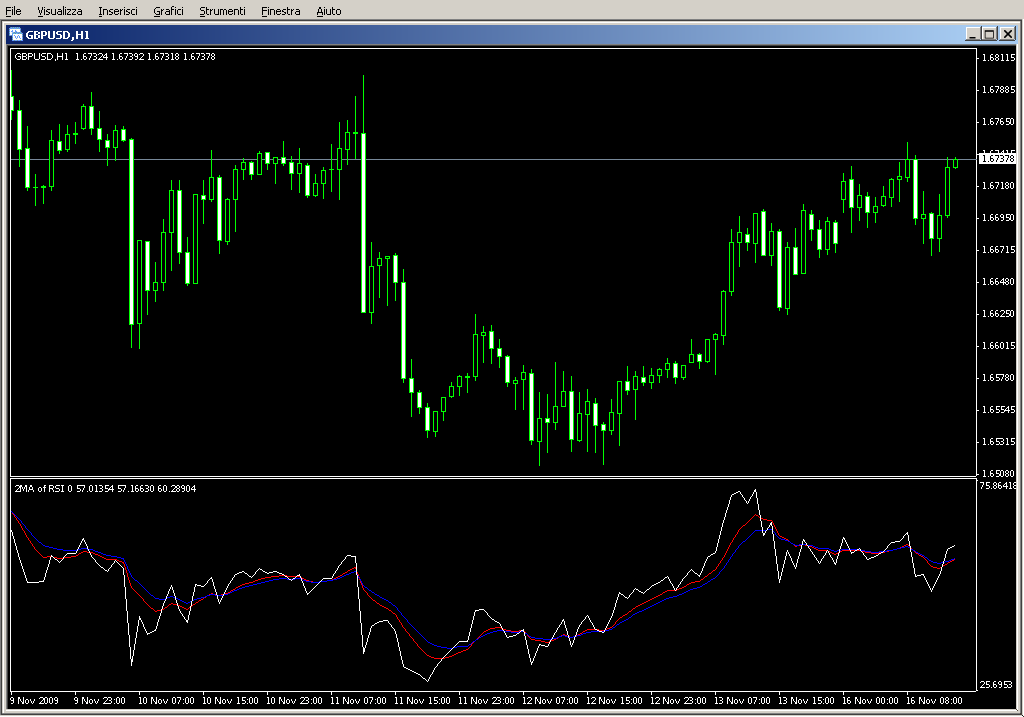
Task: Click price scale value 1.67180
Action: pos(999,185)
